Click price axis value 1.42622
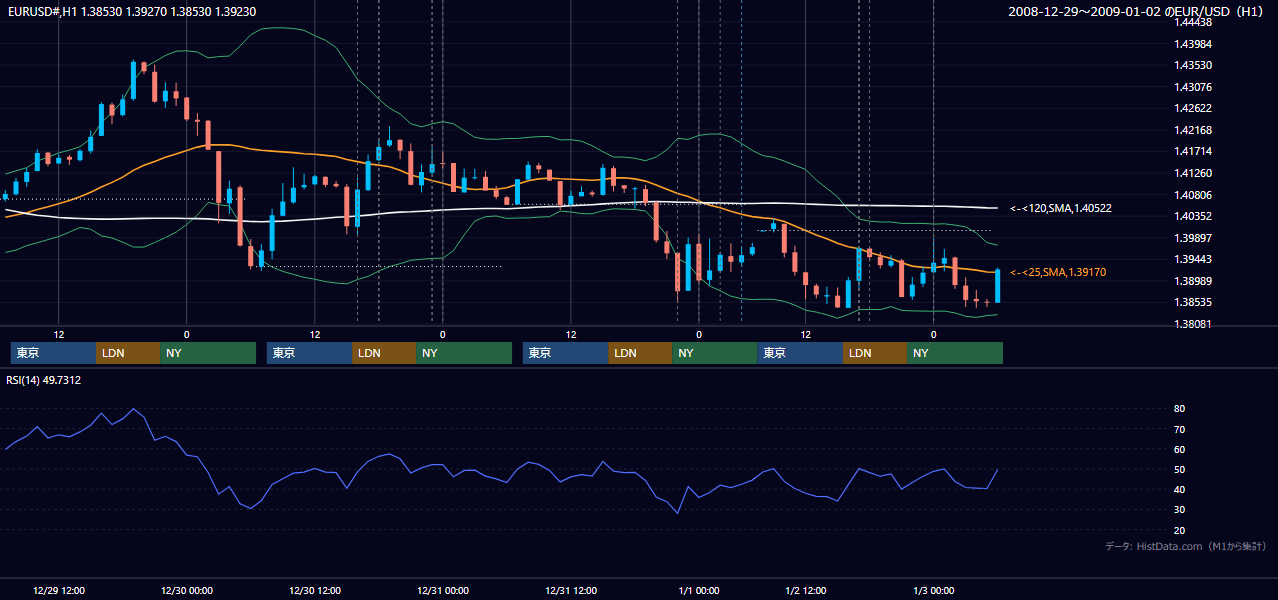 (x=1193, y=108)
